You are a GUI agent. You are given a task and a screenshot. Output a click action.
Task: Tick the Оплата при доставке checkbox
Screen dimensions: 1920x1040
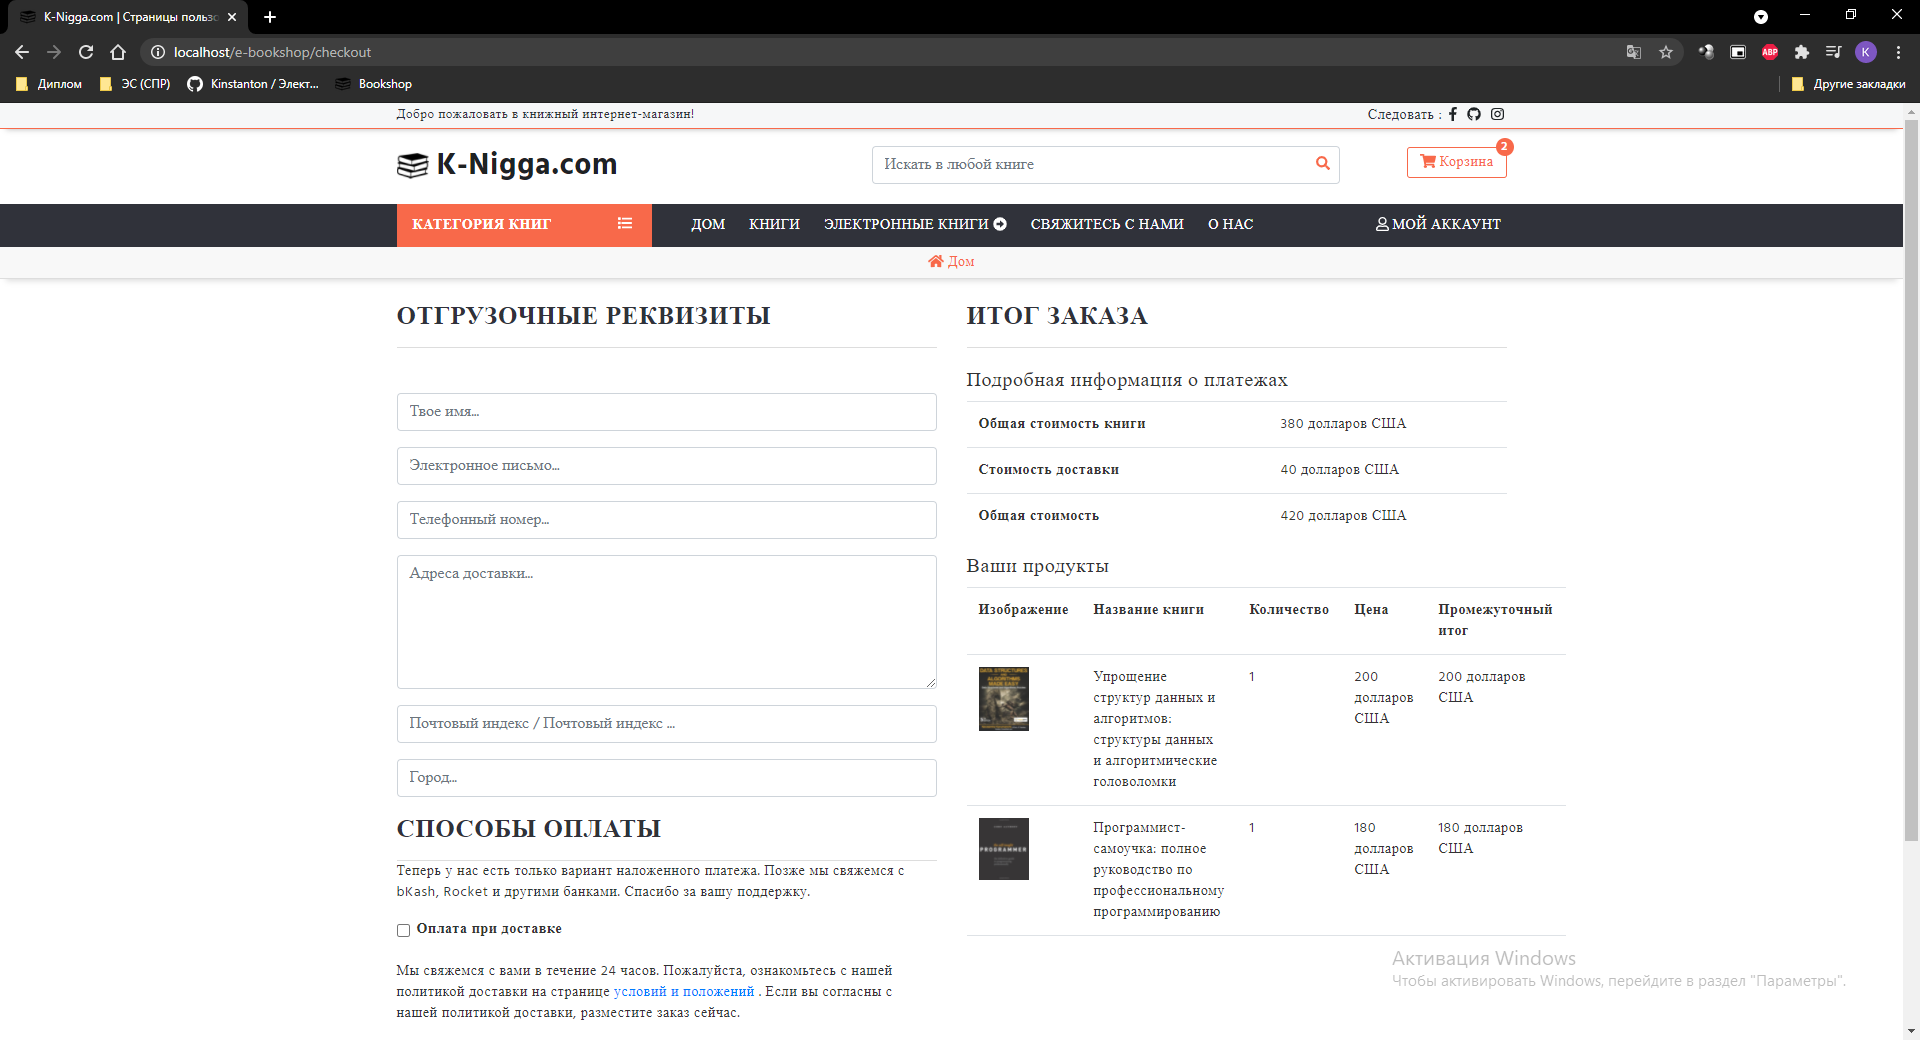(x=403, y=930)
